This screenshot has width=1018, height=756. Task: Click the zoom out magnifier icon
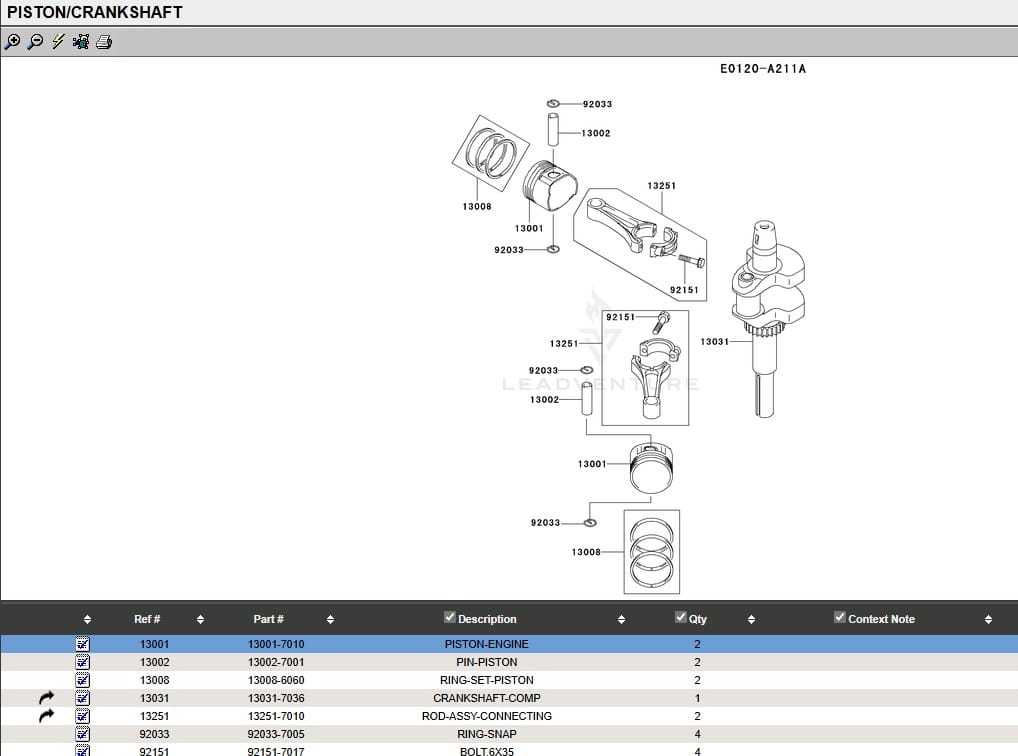(35, 42)
